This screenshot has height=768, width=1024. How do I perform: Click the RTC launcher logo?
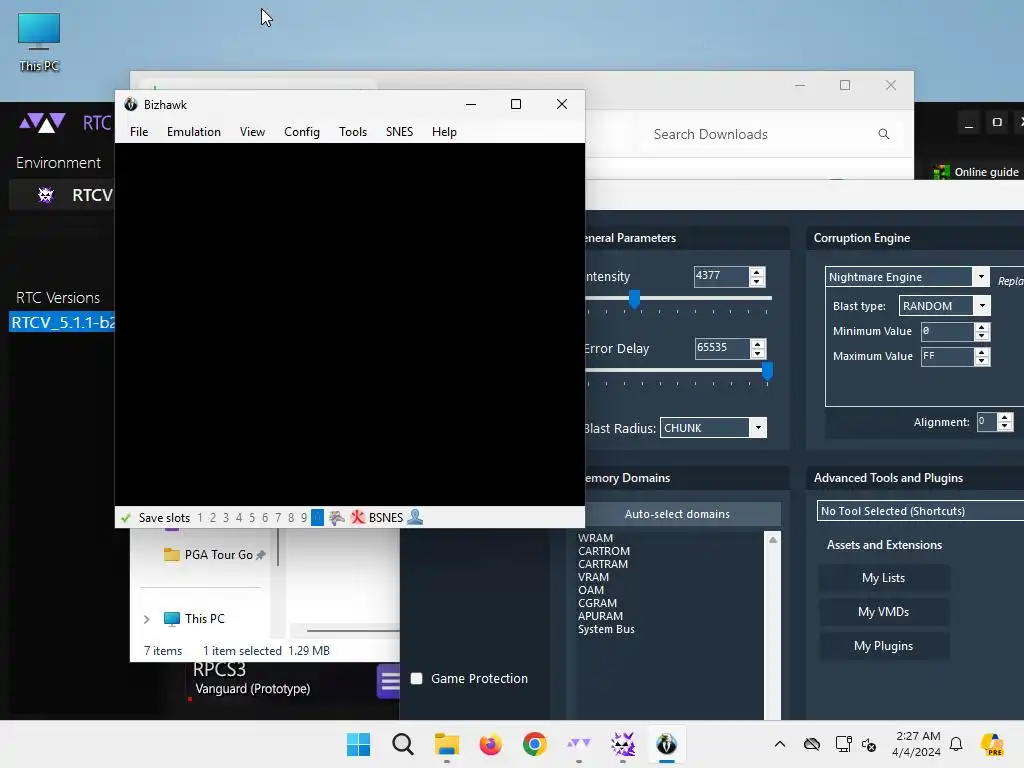[x=42, y=122]
